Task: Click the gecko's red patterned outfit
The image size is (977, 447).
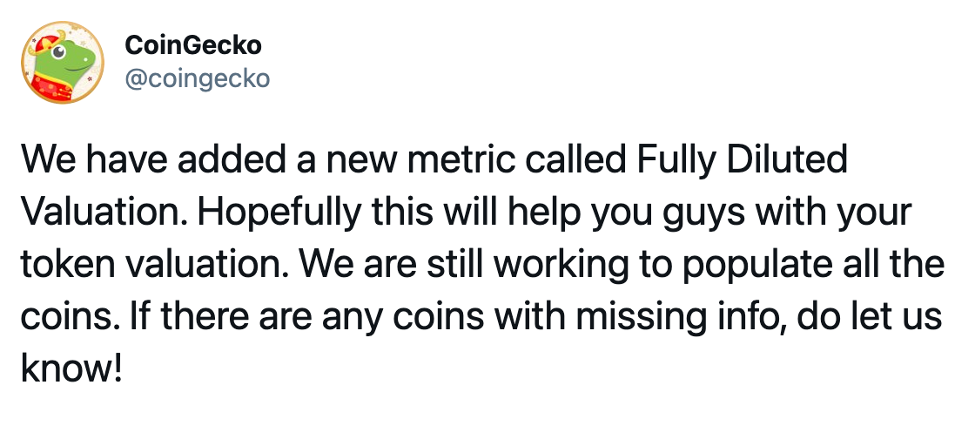Action: point(53,85)
